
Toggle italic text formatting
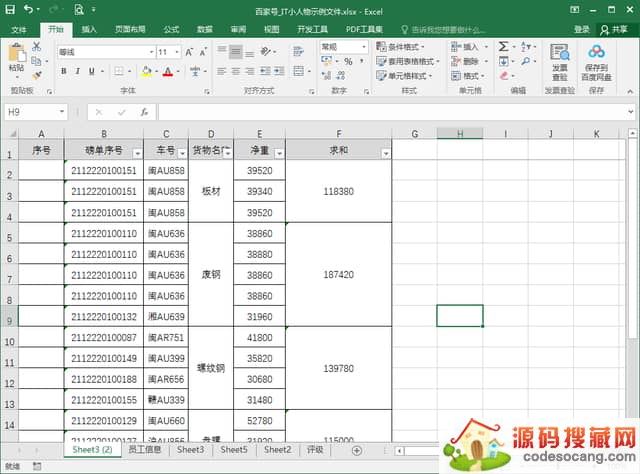(77, 71)
